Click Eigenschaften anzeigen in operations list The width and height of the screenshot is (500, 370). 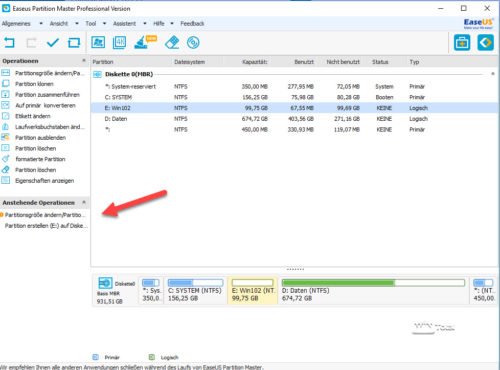[x=45, y=181]
